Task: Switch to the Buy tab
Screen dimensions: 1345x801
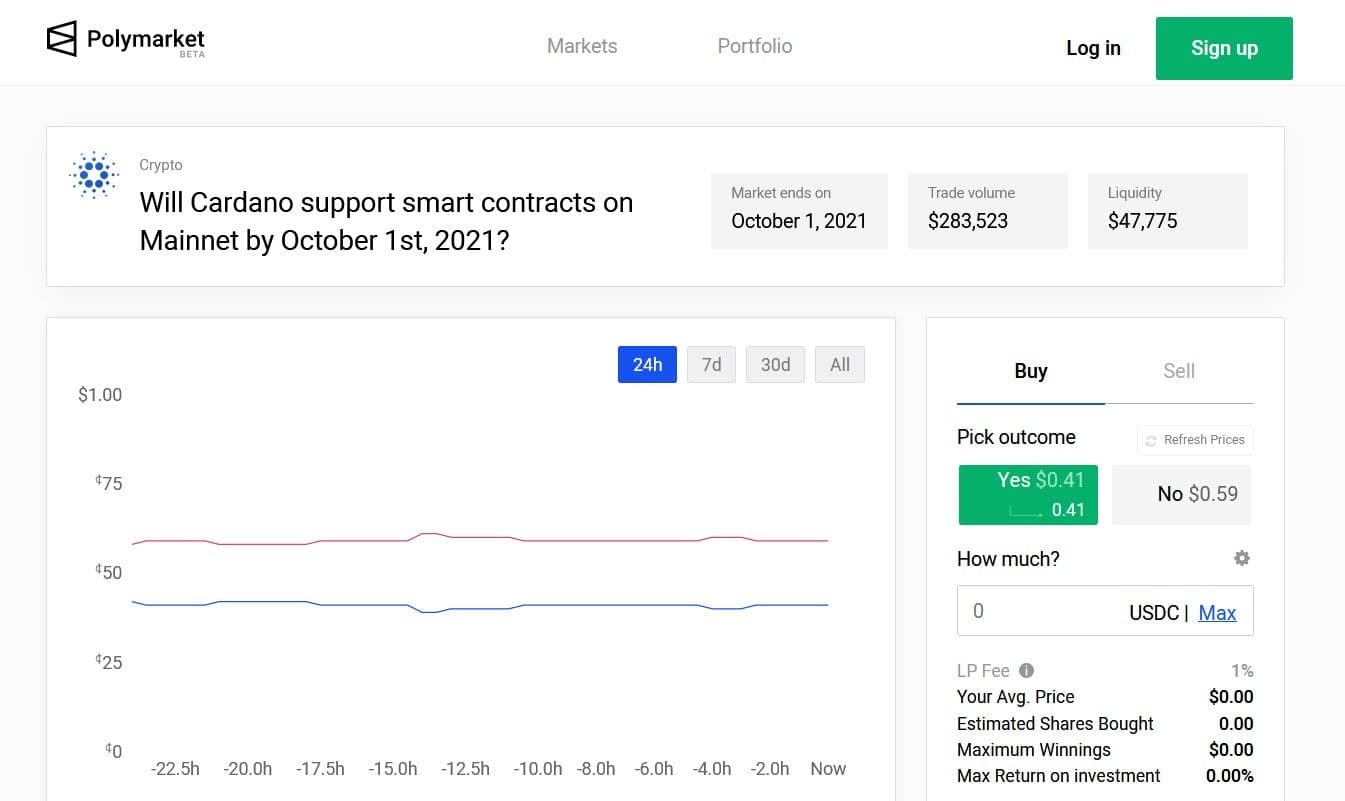Action: (x=1030, y=371)
